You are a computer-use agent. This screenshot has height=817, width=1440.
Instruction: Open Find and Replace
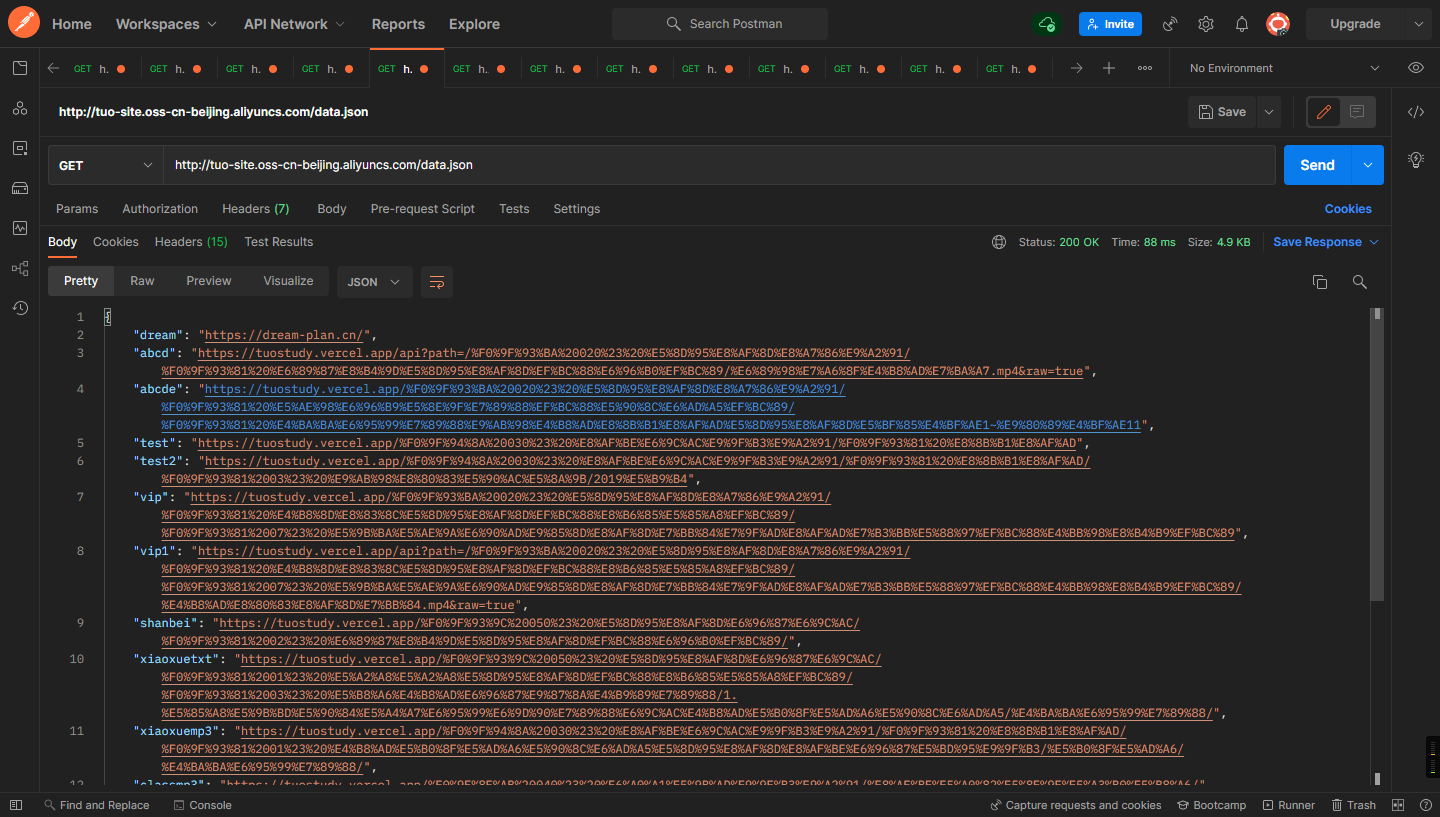(x=97, y=805)
